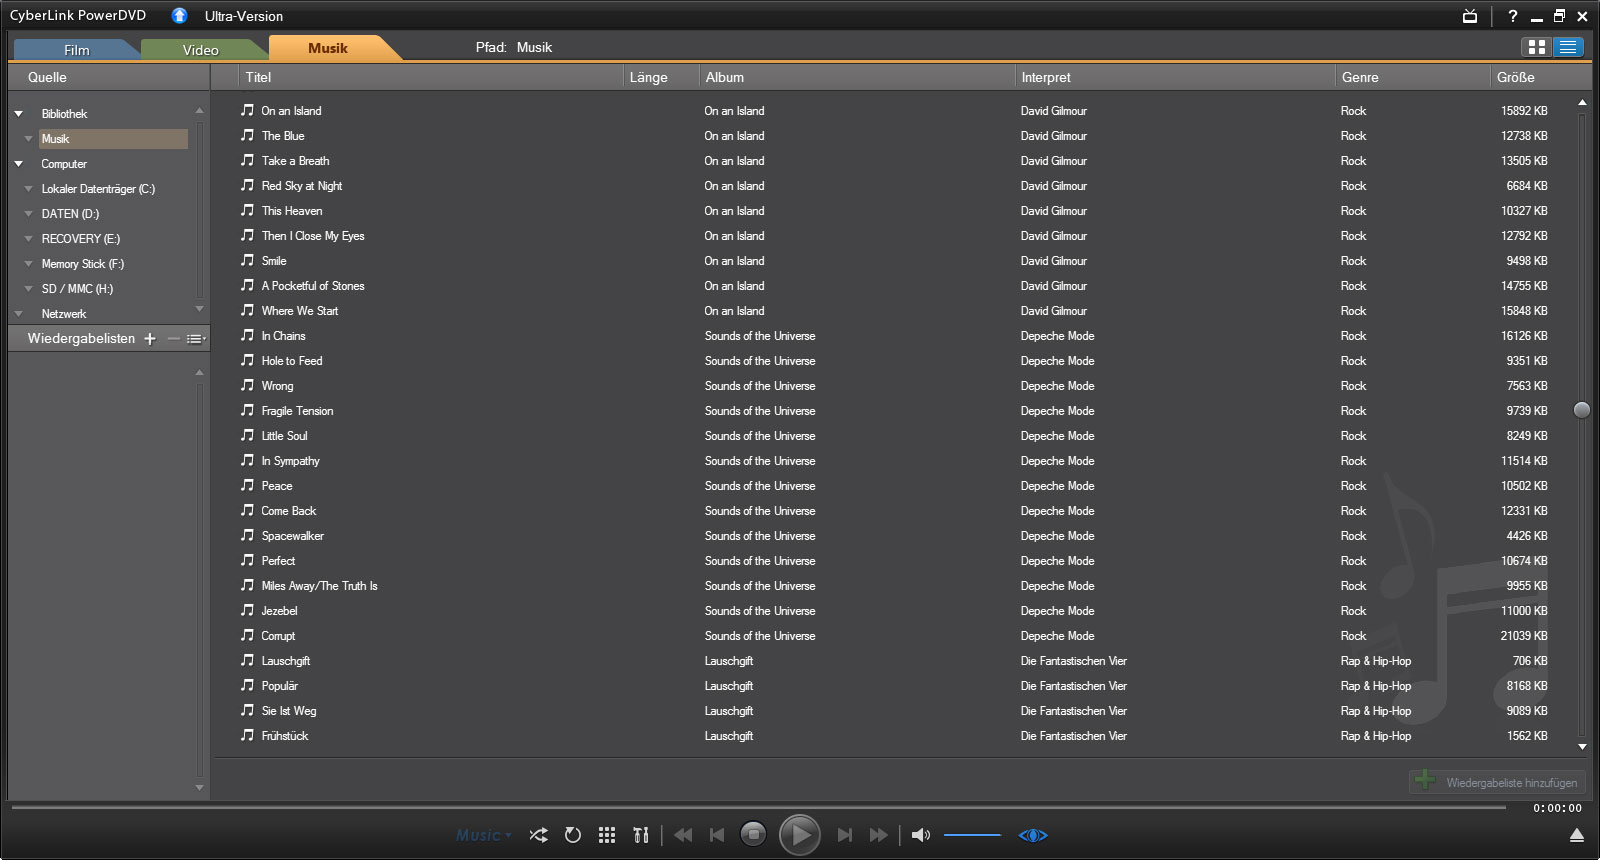Screen dimensions: 1600x860
Task: Click note icon beside "Wrong"
Action: click(x=247, y=385)
